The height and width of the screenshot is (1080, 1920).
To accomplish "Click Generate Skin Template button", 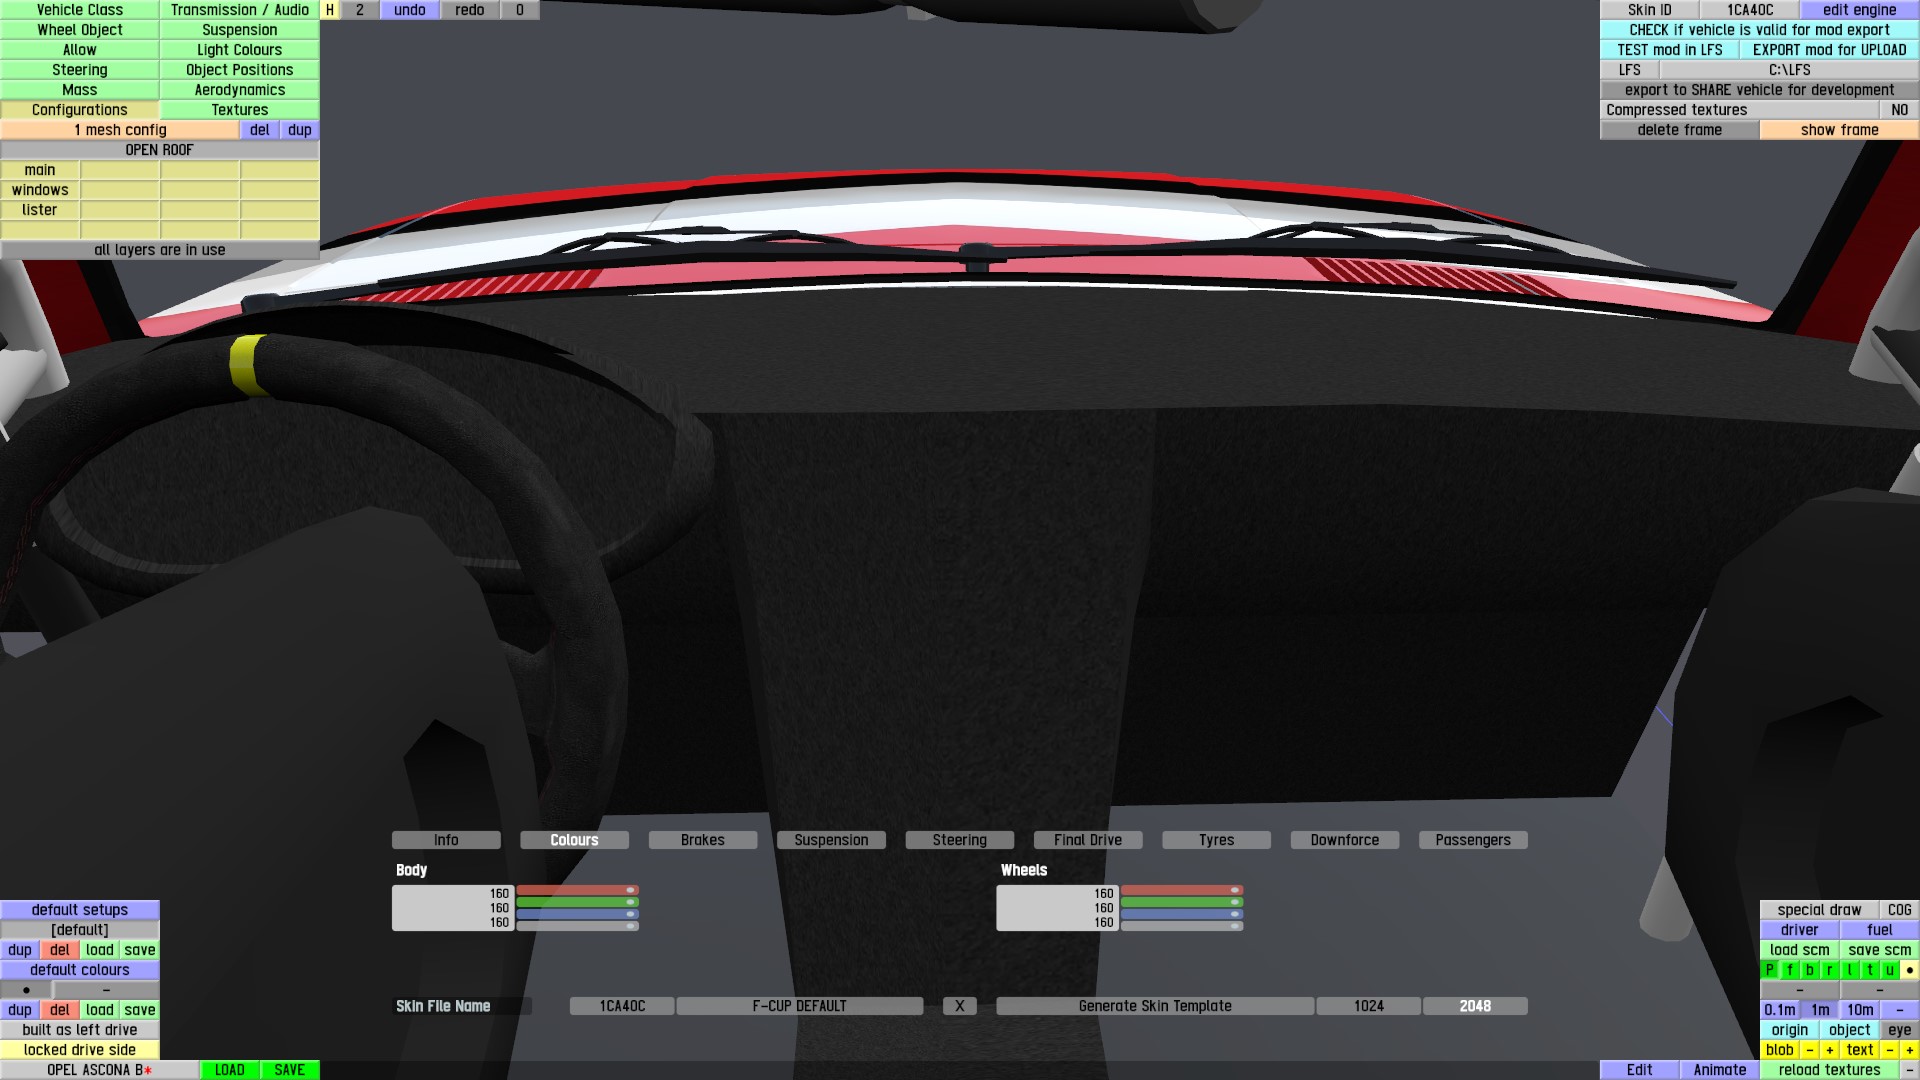I will [1155, 1006].
